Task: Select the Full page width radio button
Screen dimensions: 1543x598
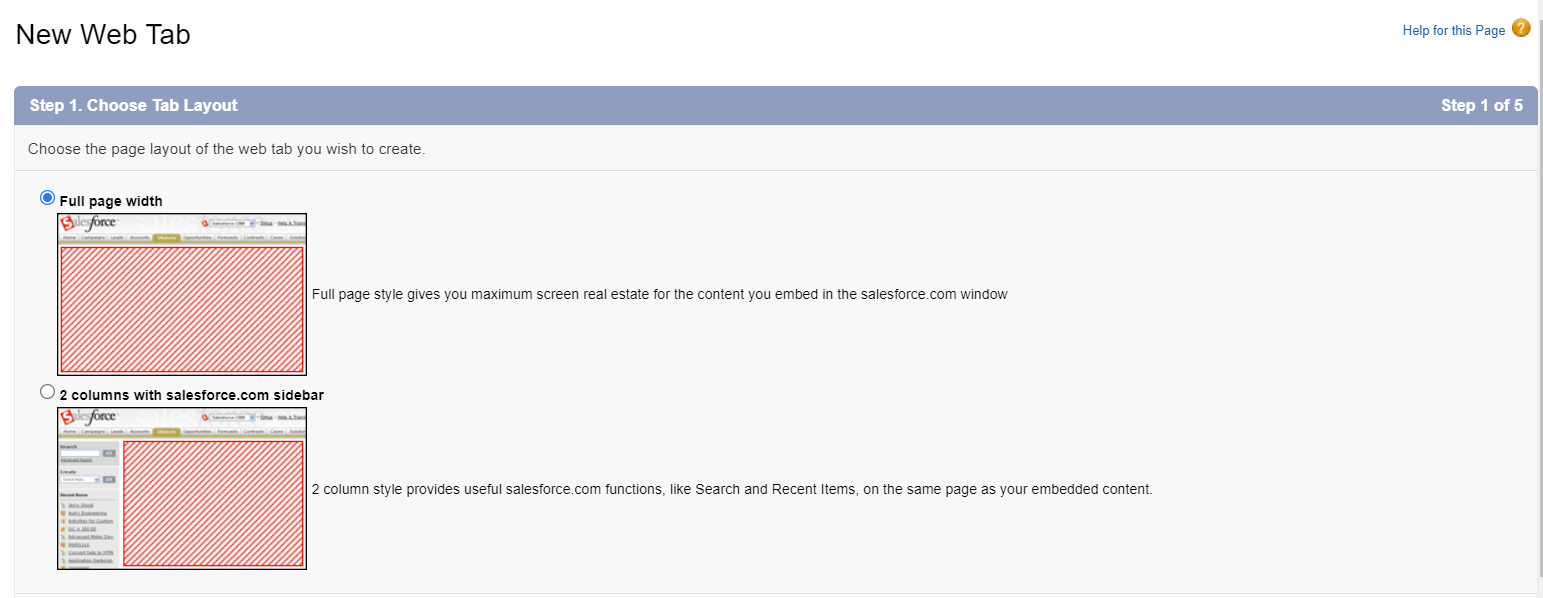Action: (x=47, y=198)
